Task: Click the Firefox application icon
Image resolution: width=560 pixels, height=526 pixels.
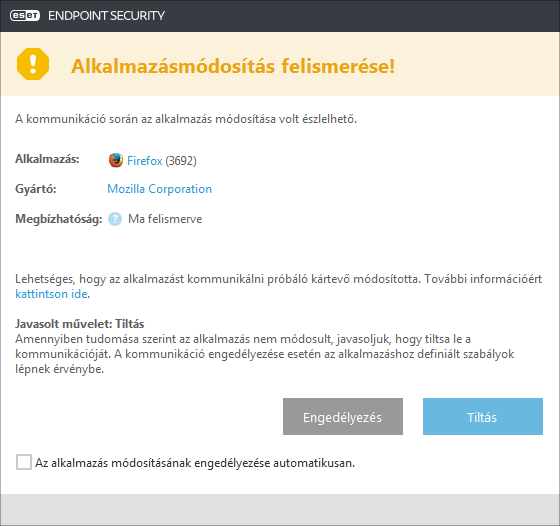Action: [x=116, y=160]
